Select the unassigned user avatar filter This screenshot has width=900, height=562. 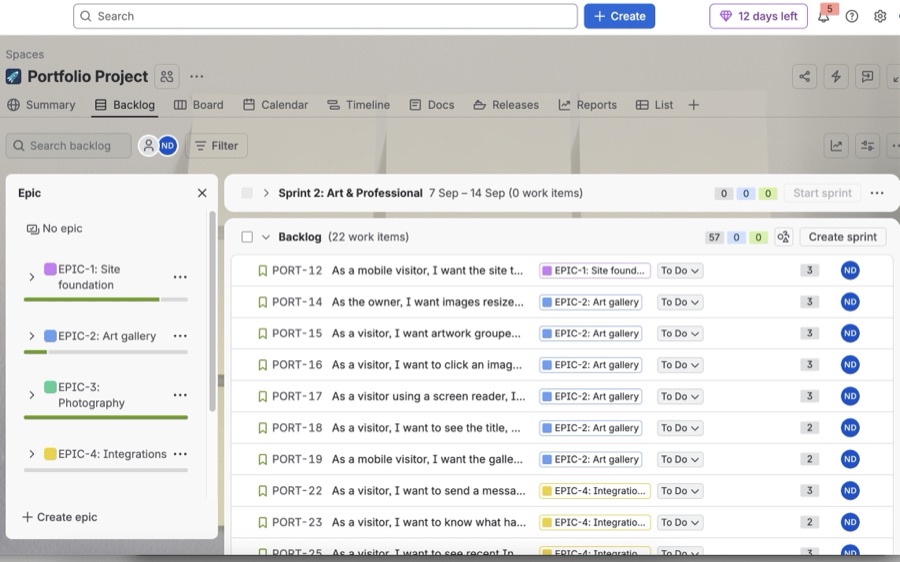click(x=148, y=146)
